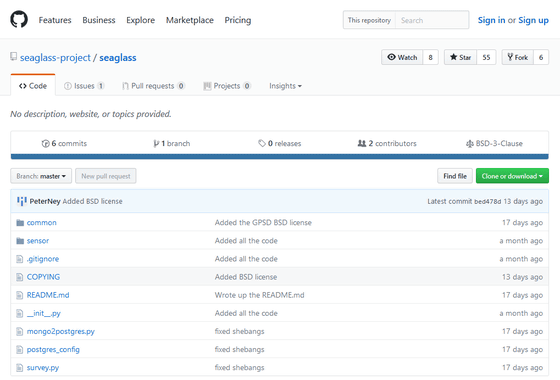Click the PeterNey author name

click(x=45, y=201)
